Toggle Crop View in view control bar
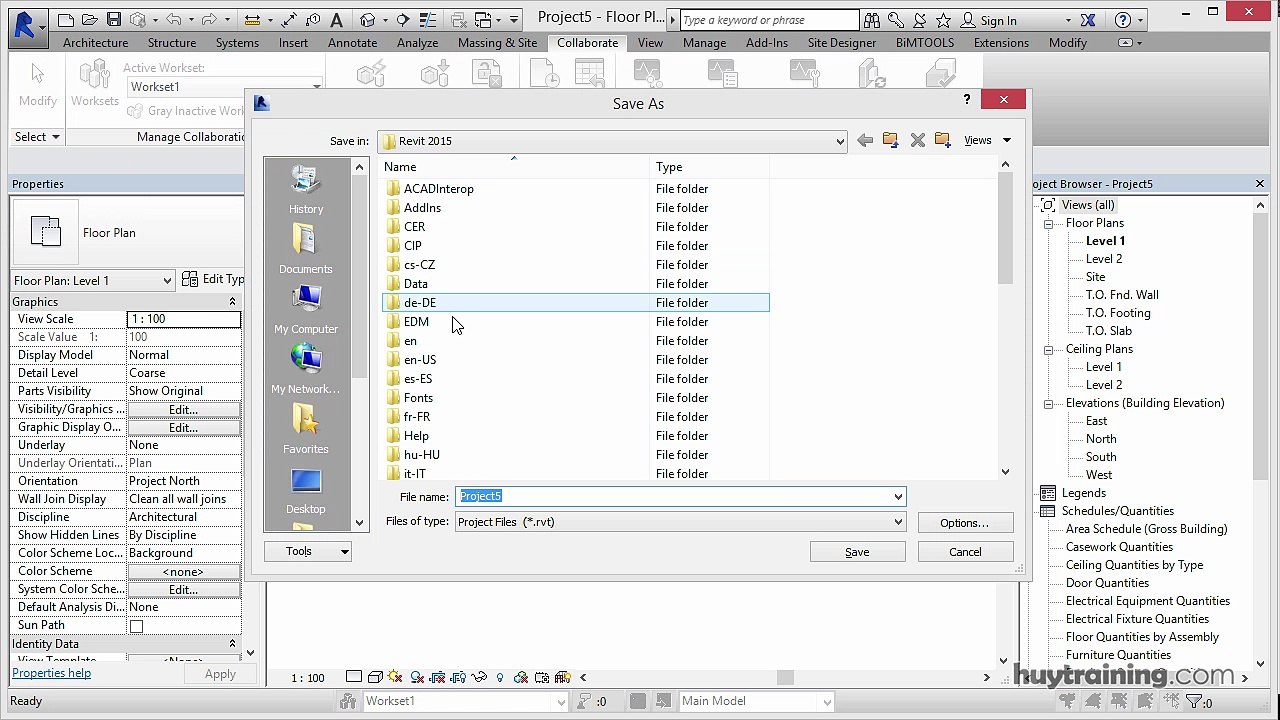 click(x=438, y=677)
